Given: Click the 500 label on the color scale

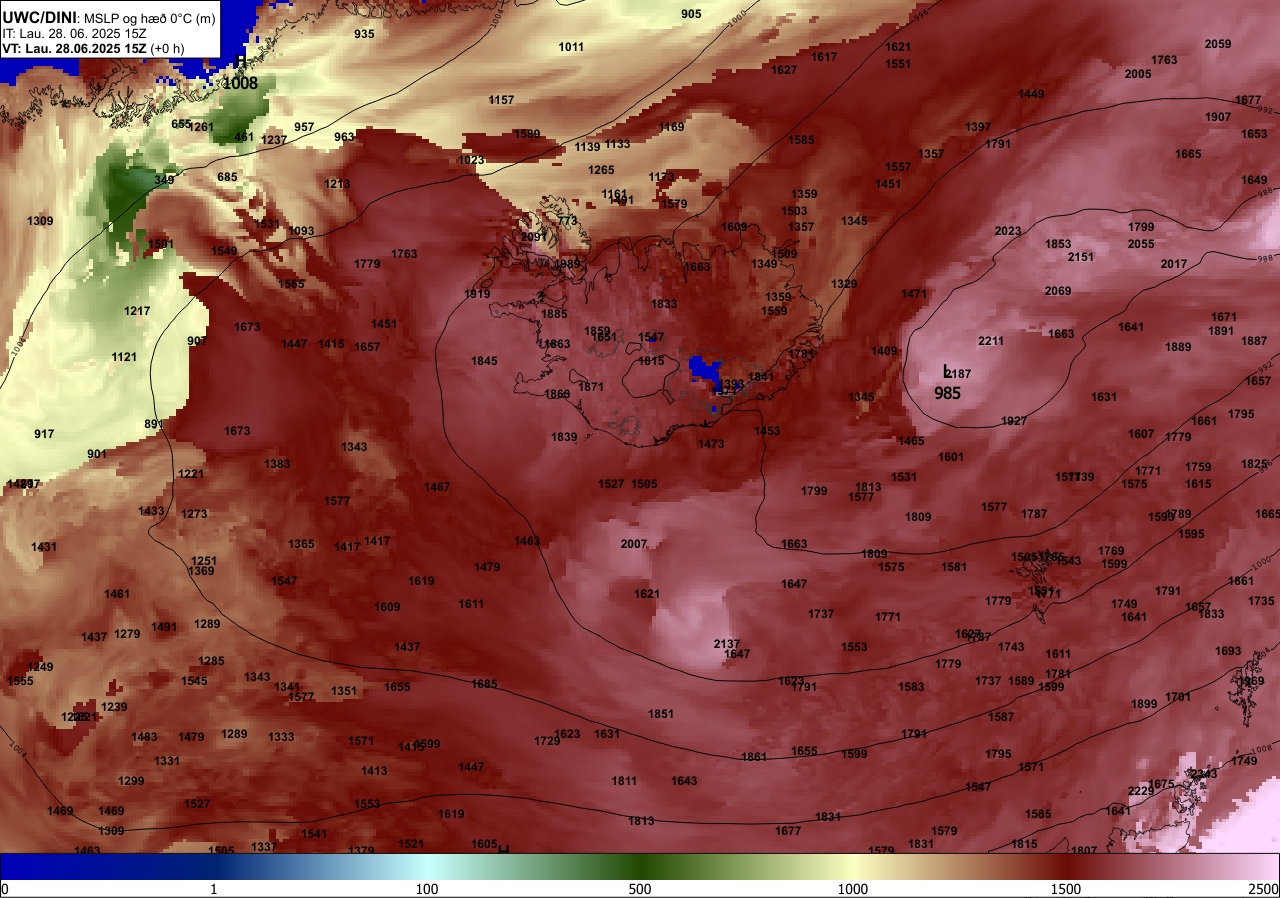Looking at the screenshot, I should pos(640,889).
